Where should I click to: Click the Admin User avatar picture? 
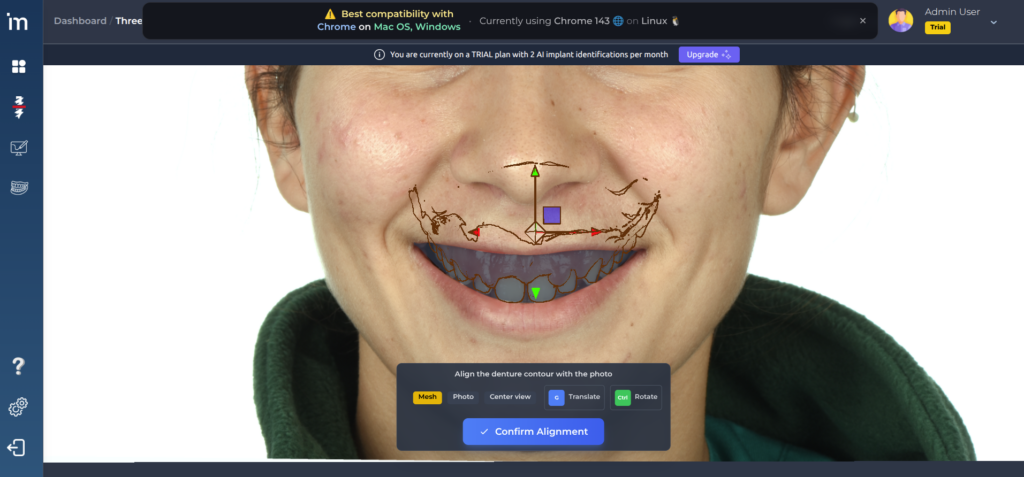(900, 20)
